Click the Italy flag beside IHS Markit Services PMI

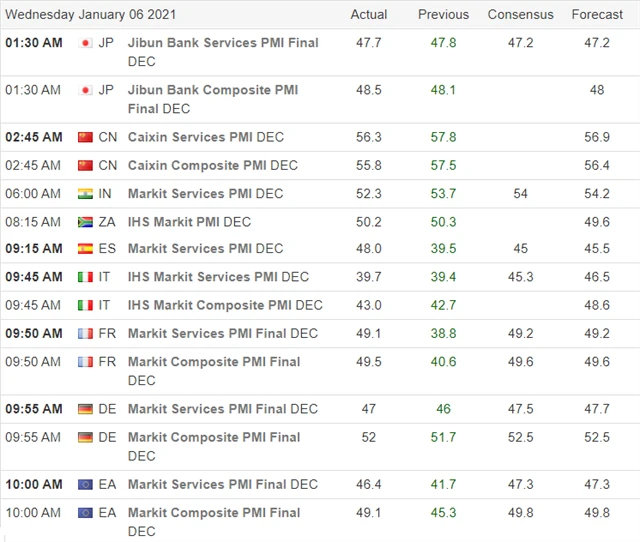[x=85, y=277]
